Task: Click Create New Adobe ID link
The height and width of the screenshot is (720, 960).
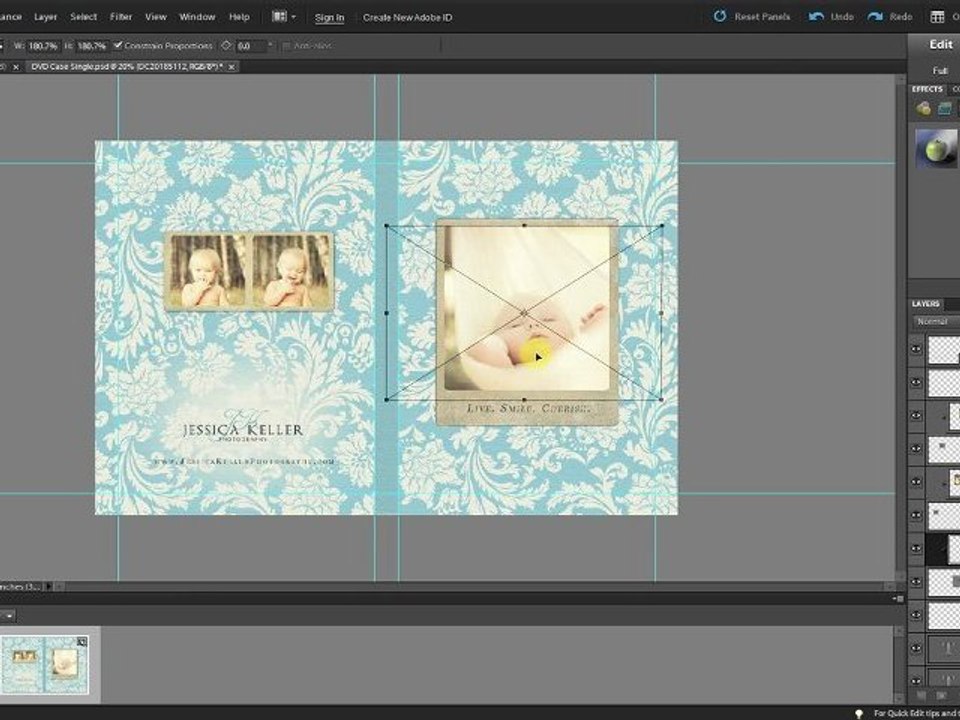Action: point(407,17)
